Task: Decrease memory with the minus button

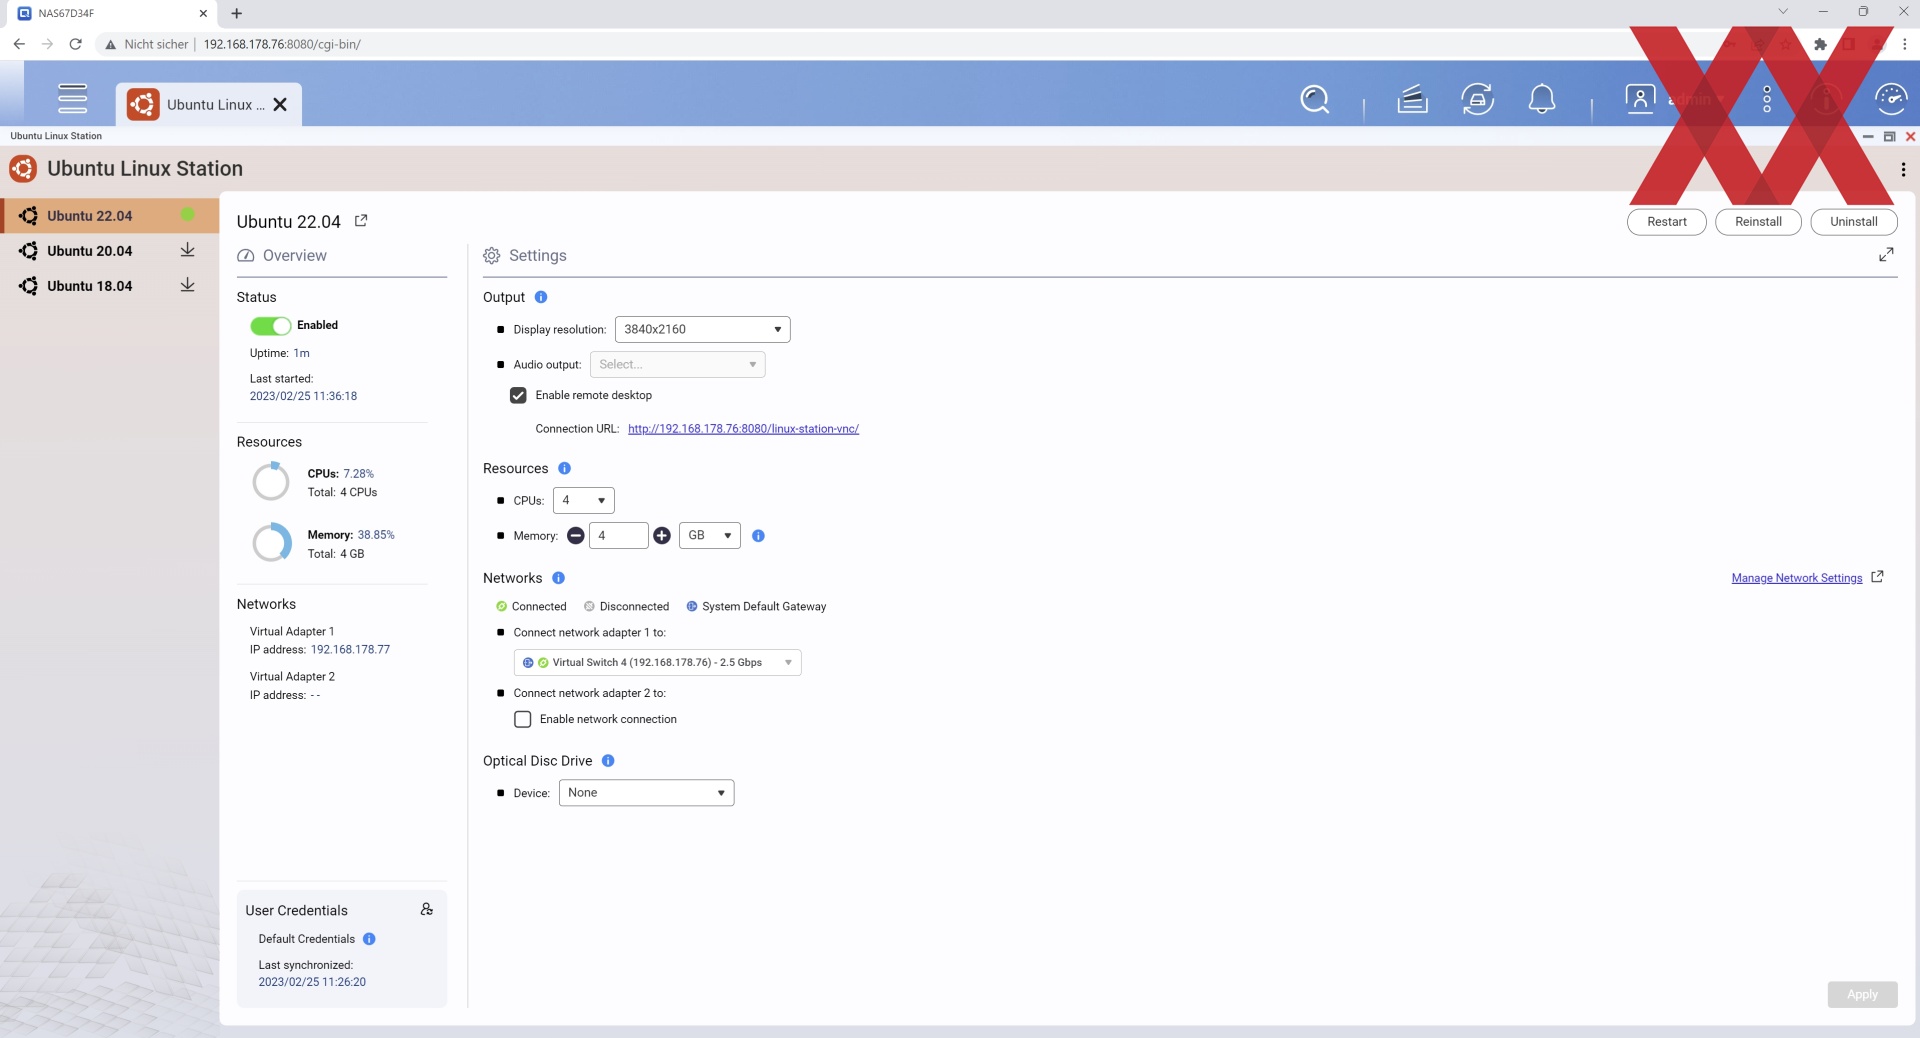Action: (x=575, y=536)
